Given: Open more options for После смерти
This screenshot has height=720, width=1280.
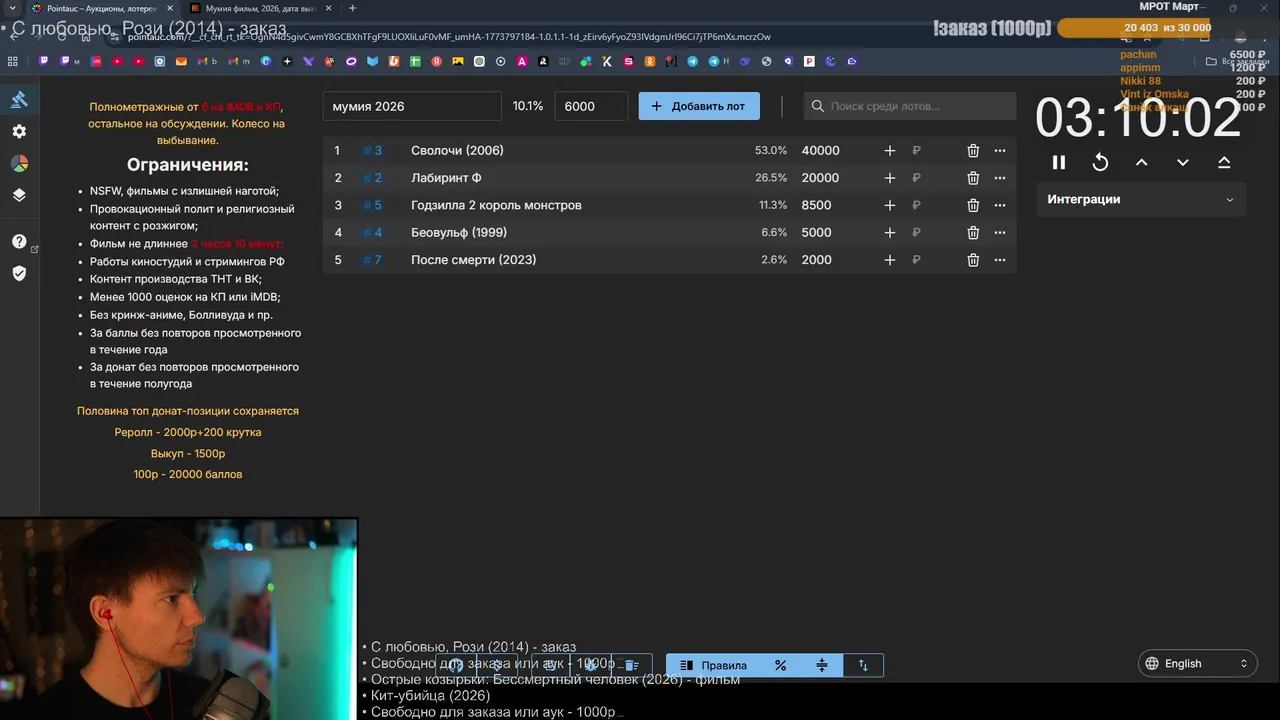Looking at the screenshot, I should (1000, 260).
